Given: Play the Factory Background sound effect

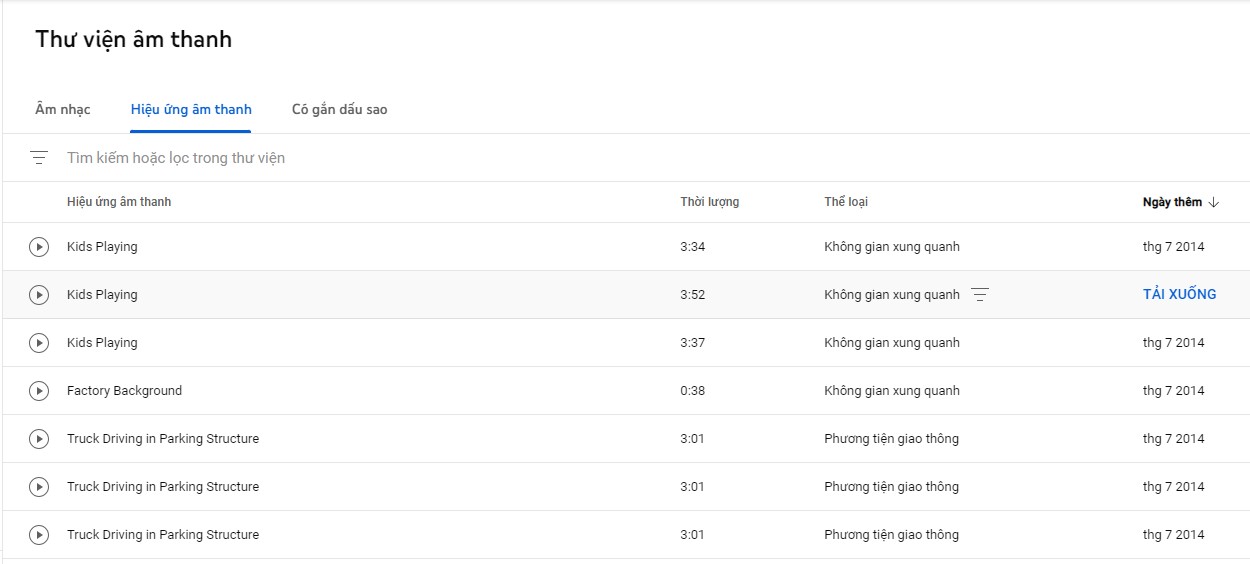Looking at the screenshot, I should pos(39,391).
